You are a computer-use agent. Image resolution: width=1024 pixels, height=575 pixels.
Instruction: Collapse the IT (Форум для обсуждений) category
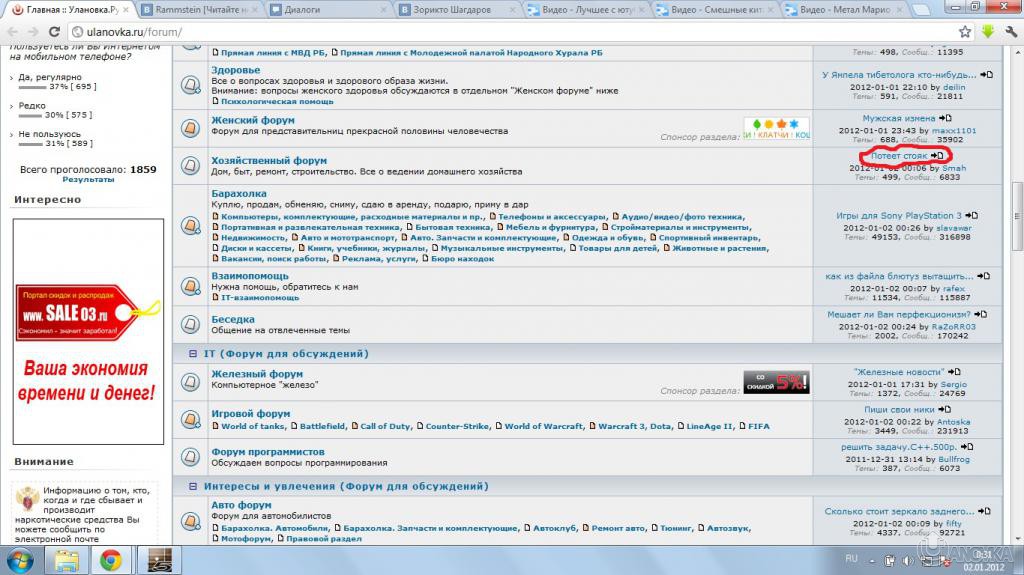pos(193,353)
